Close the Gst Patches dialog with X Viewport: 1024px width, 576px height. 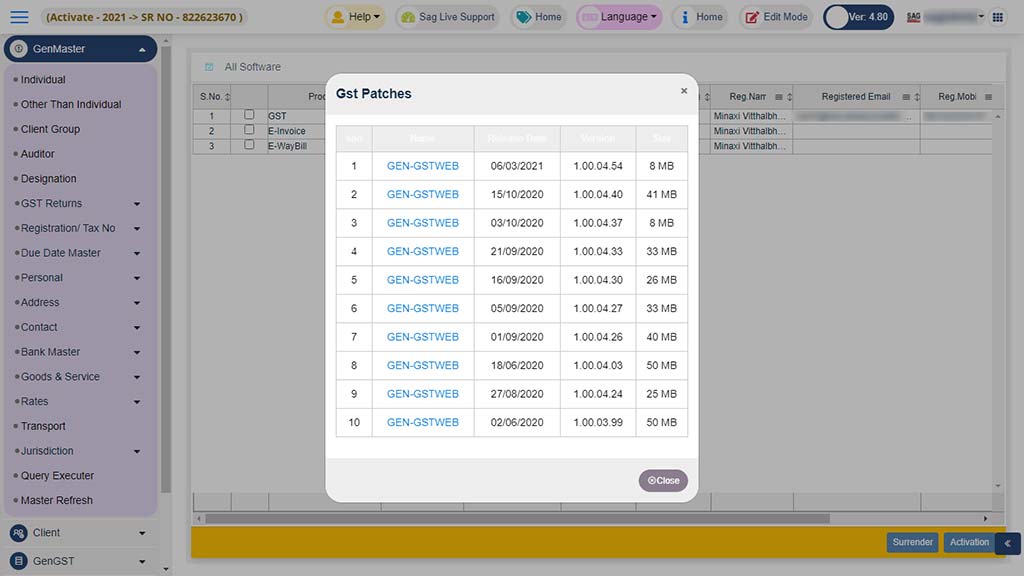point(684,91)
